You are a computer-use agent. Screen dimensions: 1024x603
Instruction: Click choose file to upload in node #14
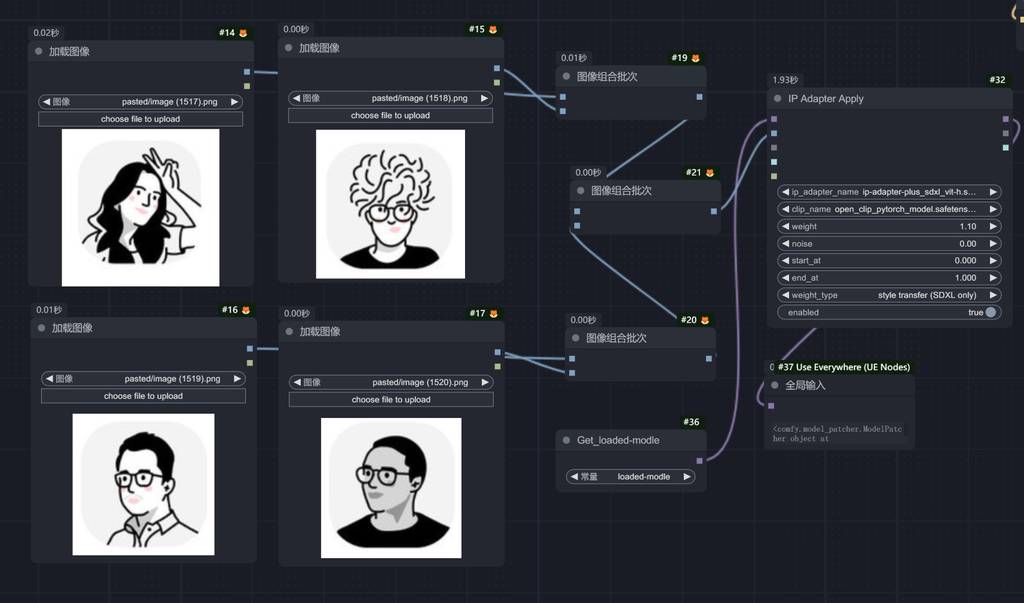coord(140,119)
